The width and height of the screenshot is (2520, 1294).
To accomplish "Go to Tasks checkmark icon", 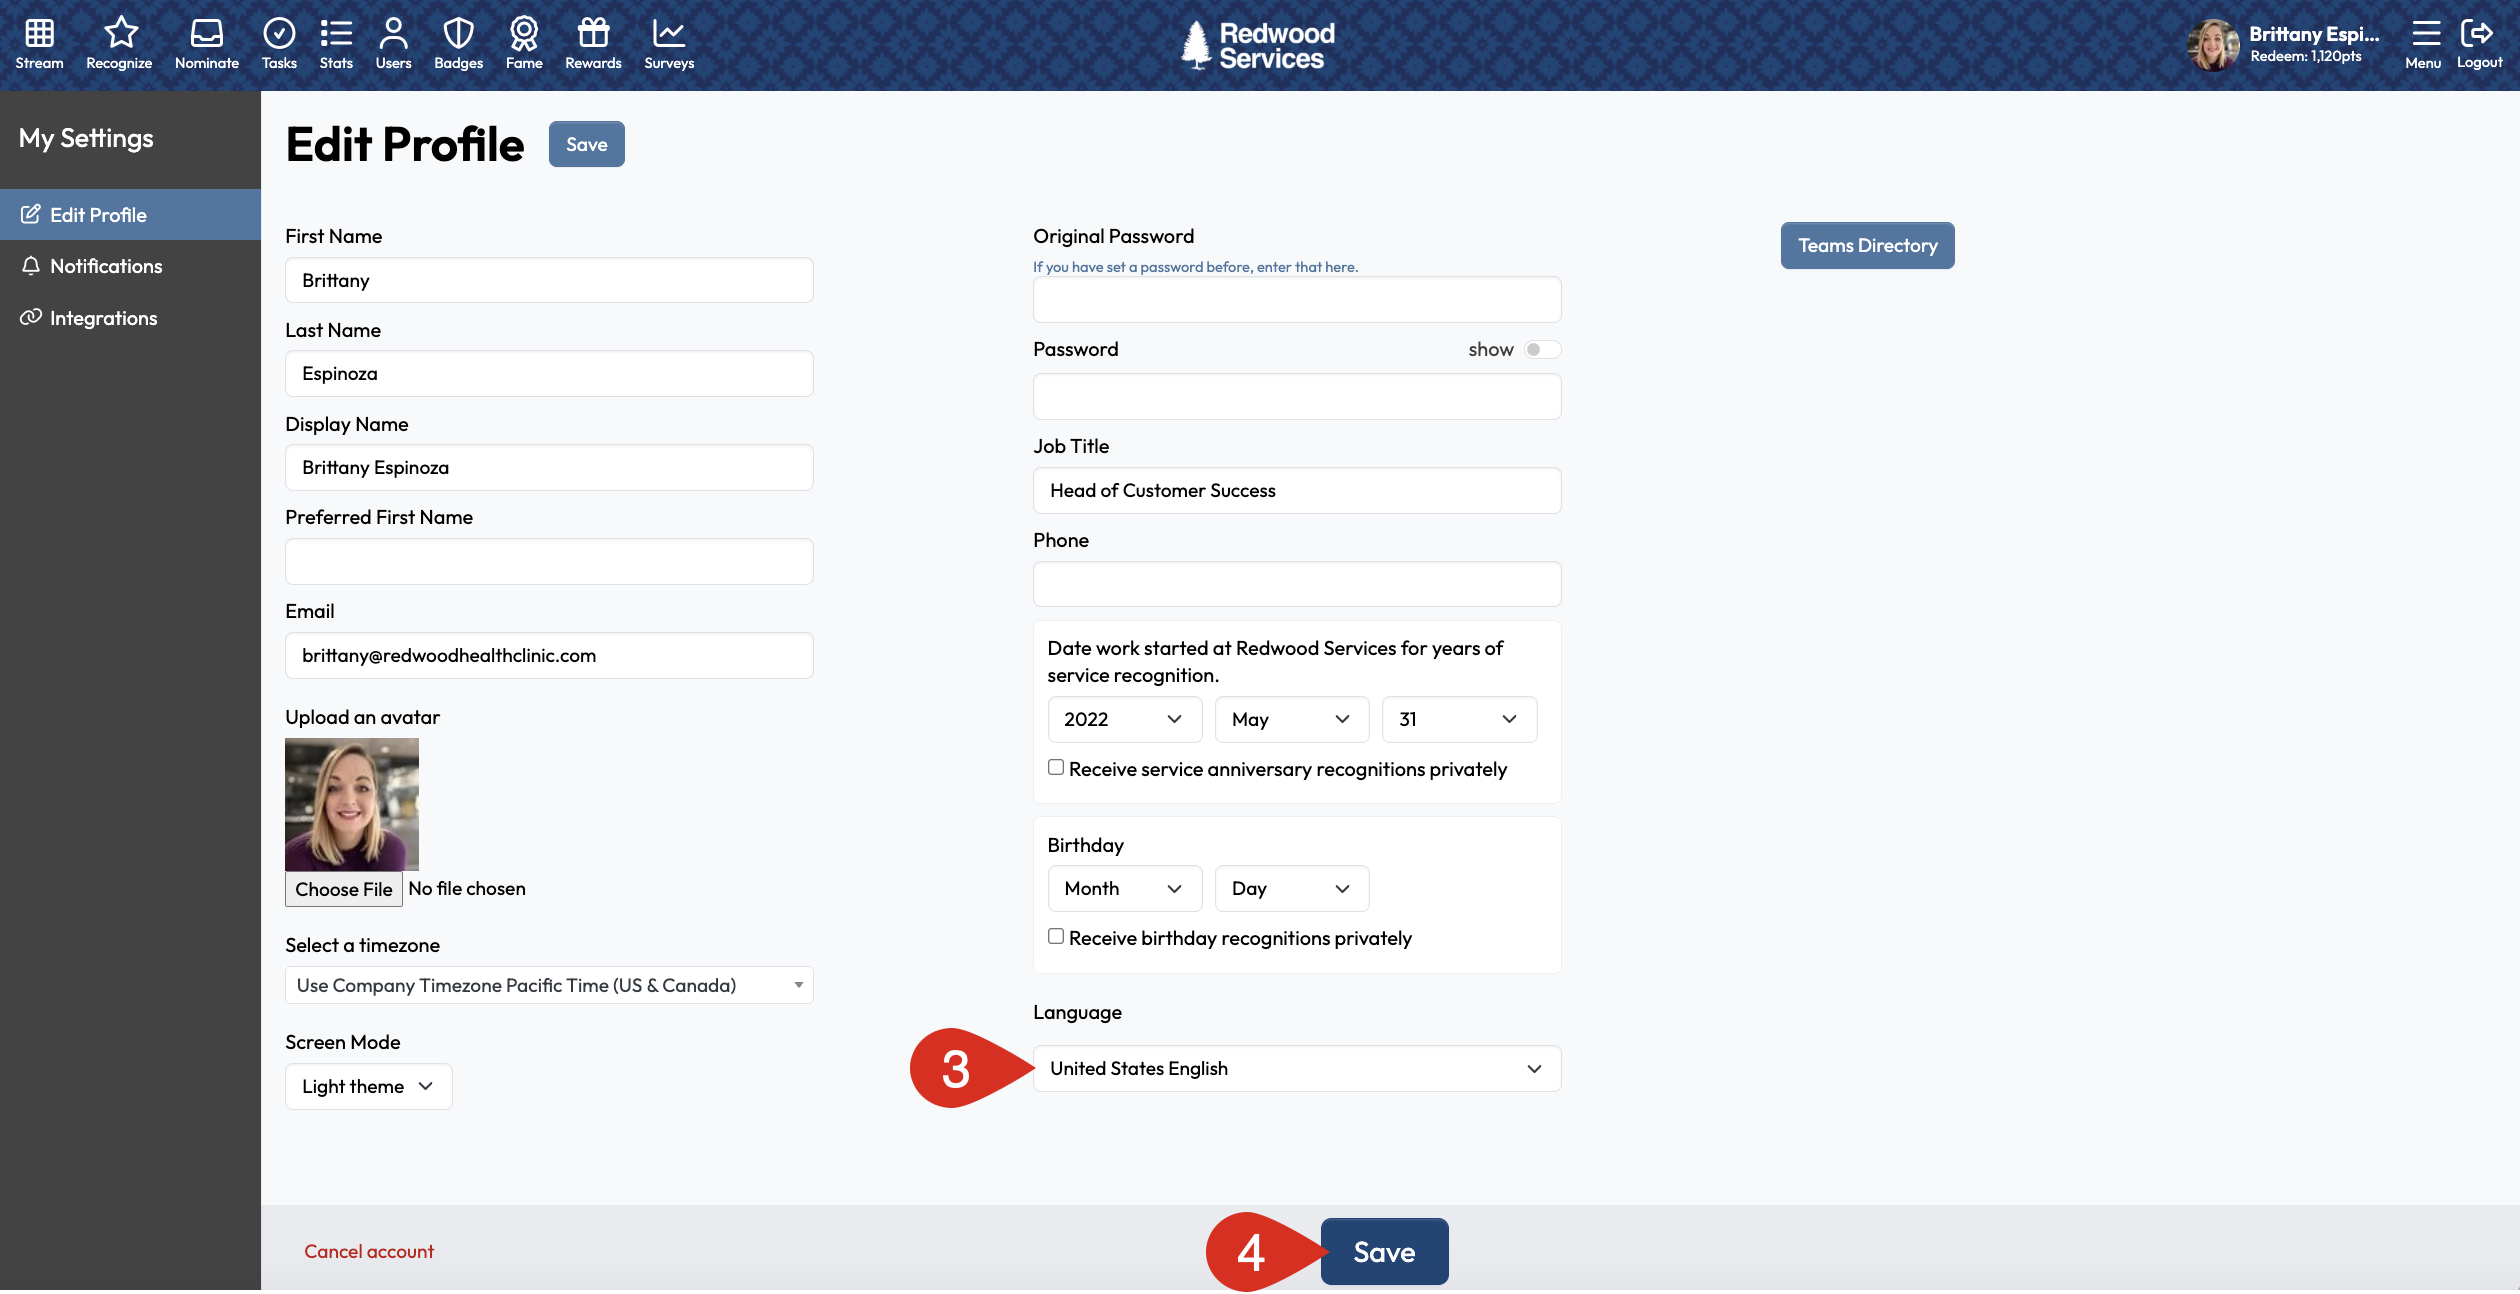I will [x=279, y=34].
